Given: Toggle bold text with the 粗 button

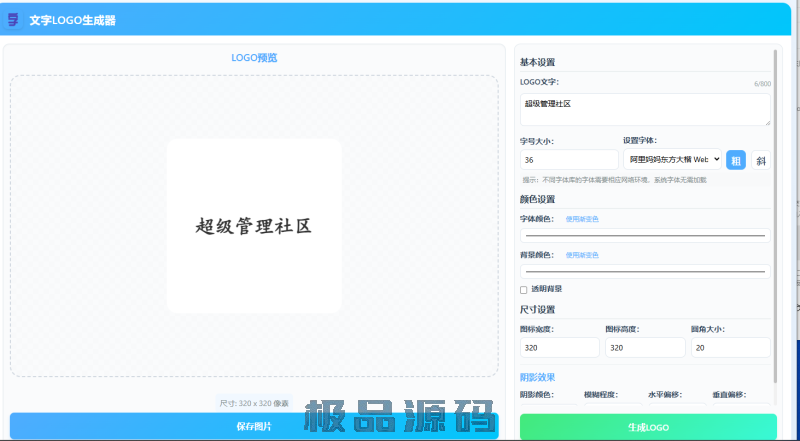Looking at the screenshot, I should (735, 160).
